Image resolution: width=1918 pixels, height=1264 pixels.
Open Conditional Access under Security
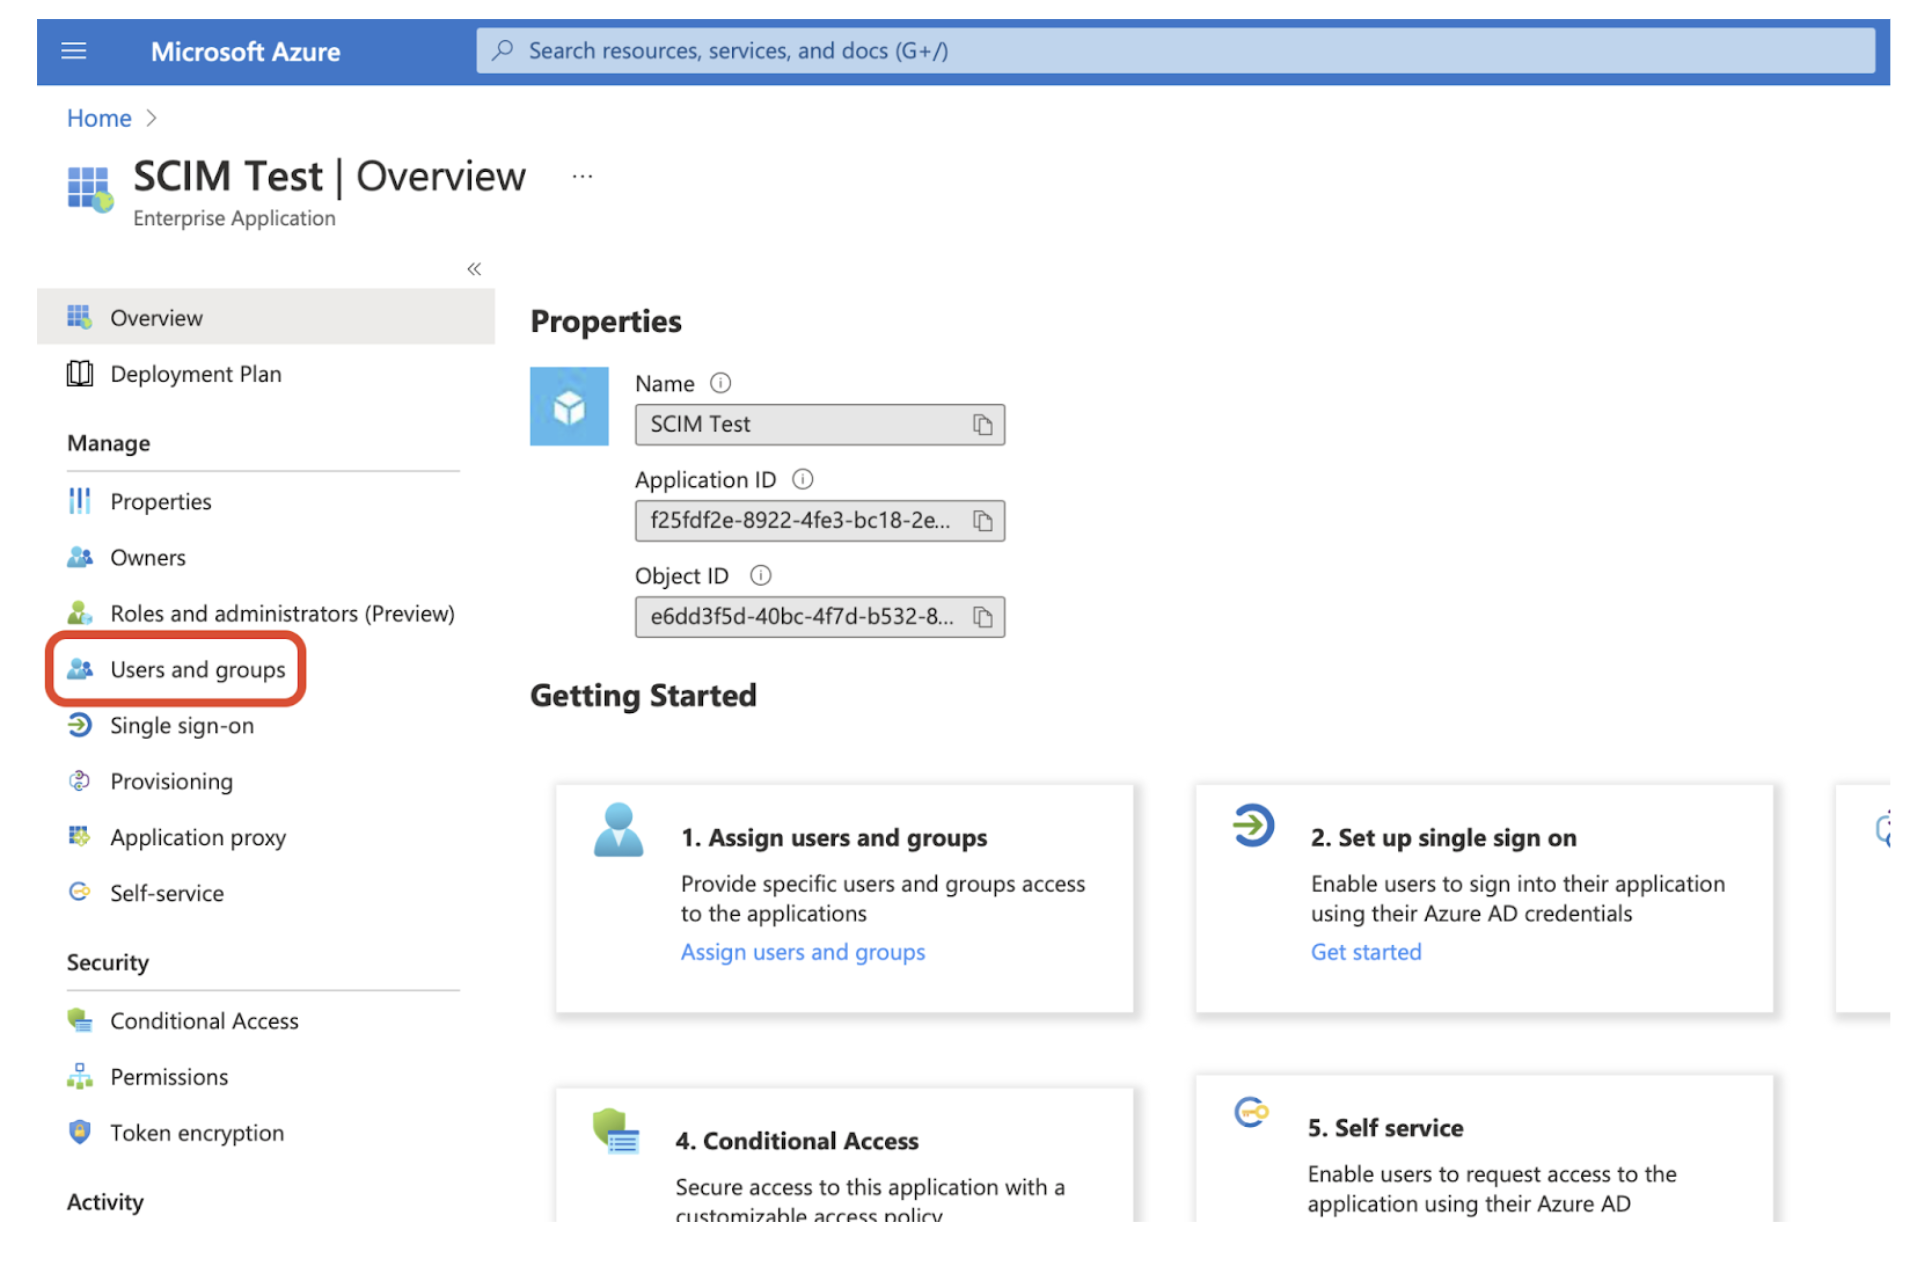tap(204, 1021)
